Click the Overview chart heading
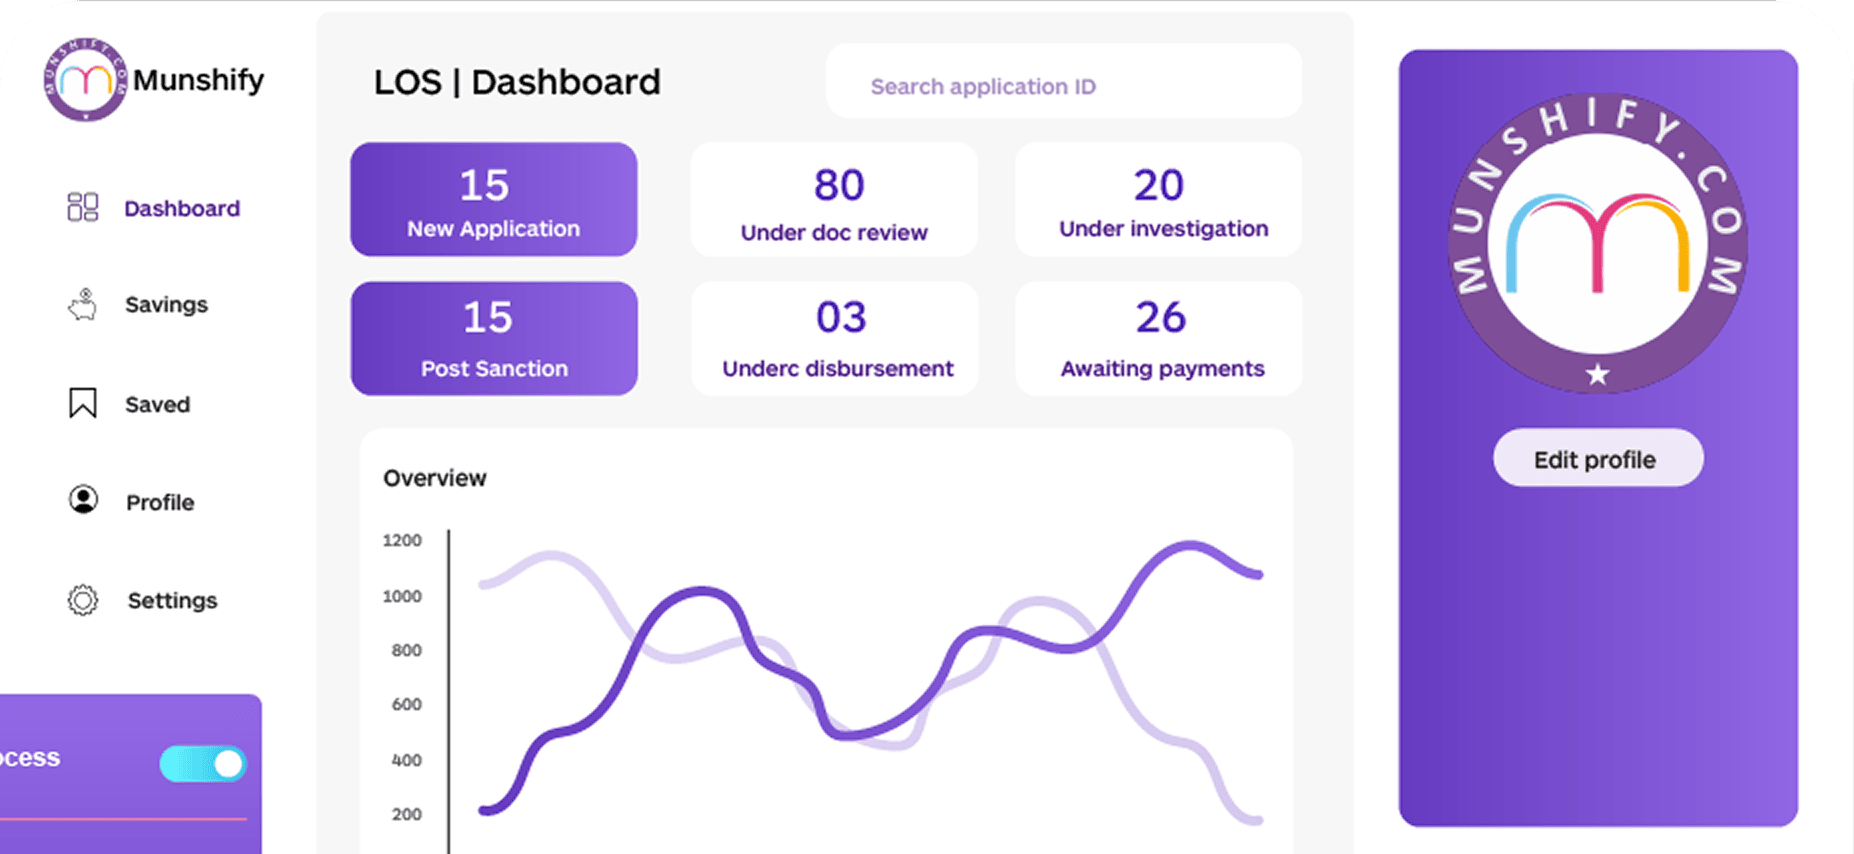 pos(435,478)
